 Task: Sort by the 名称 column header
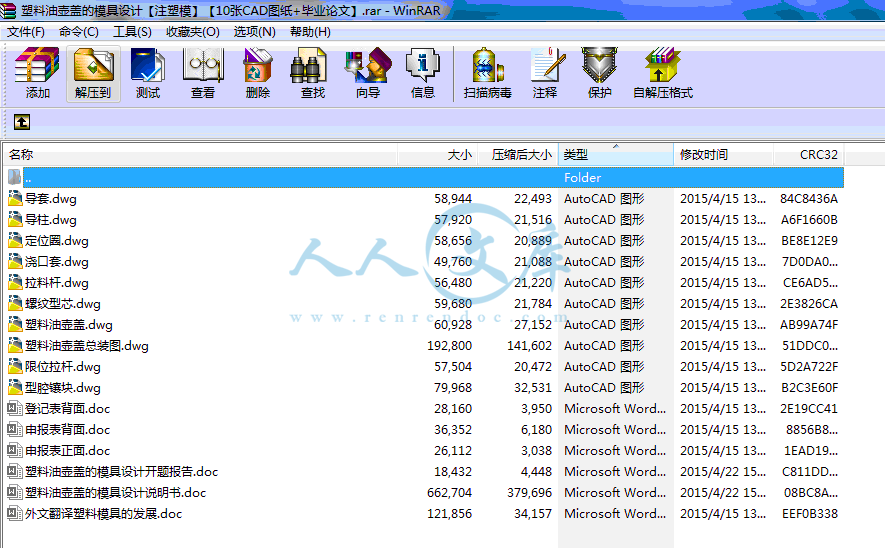pyautogui.click(x=200, y=155)
